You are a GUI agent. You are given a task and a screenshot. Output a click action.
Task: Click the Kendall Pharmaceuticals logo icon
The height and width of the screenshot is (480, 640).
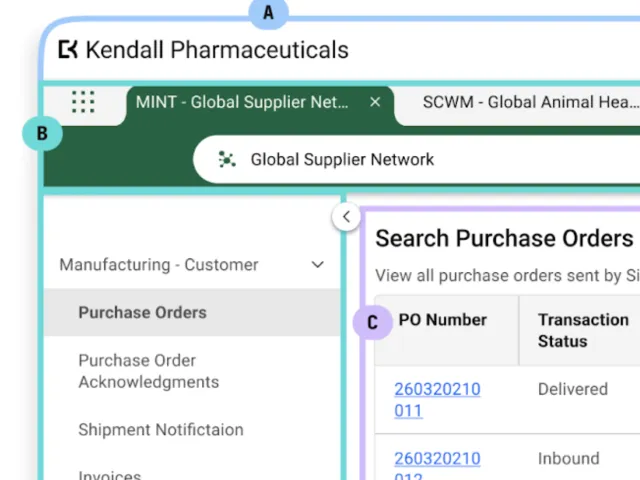(68, 49)
